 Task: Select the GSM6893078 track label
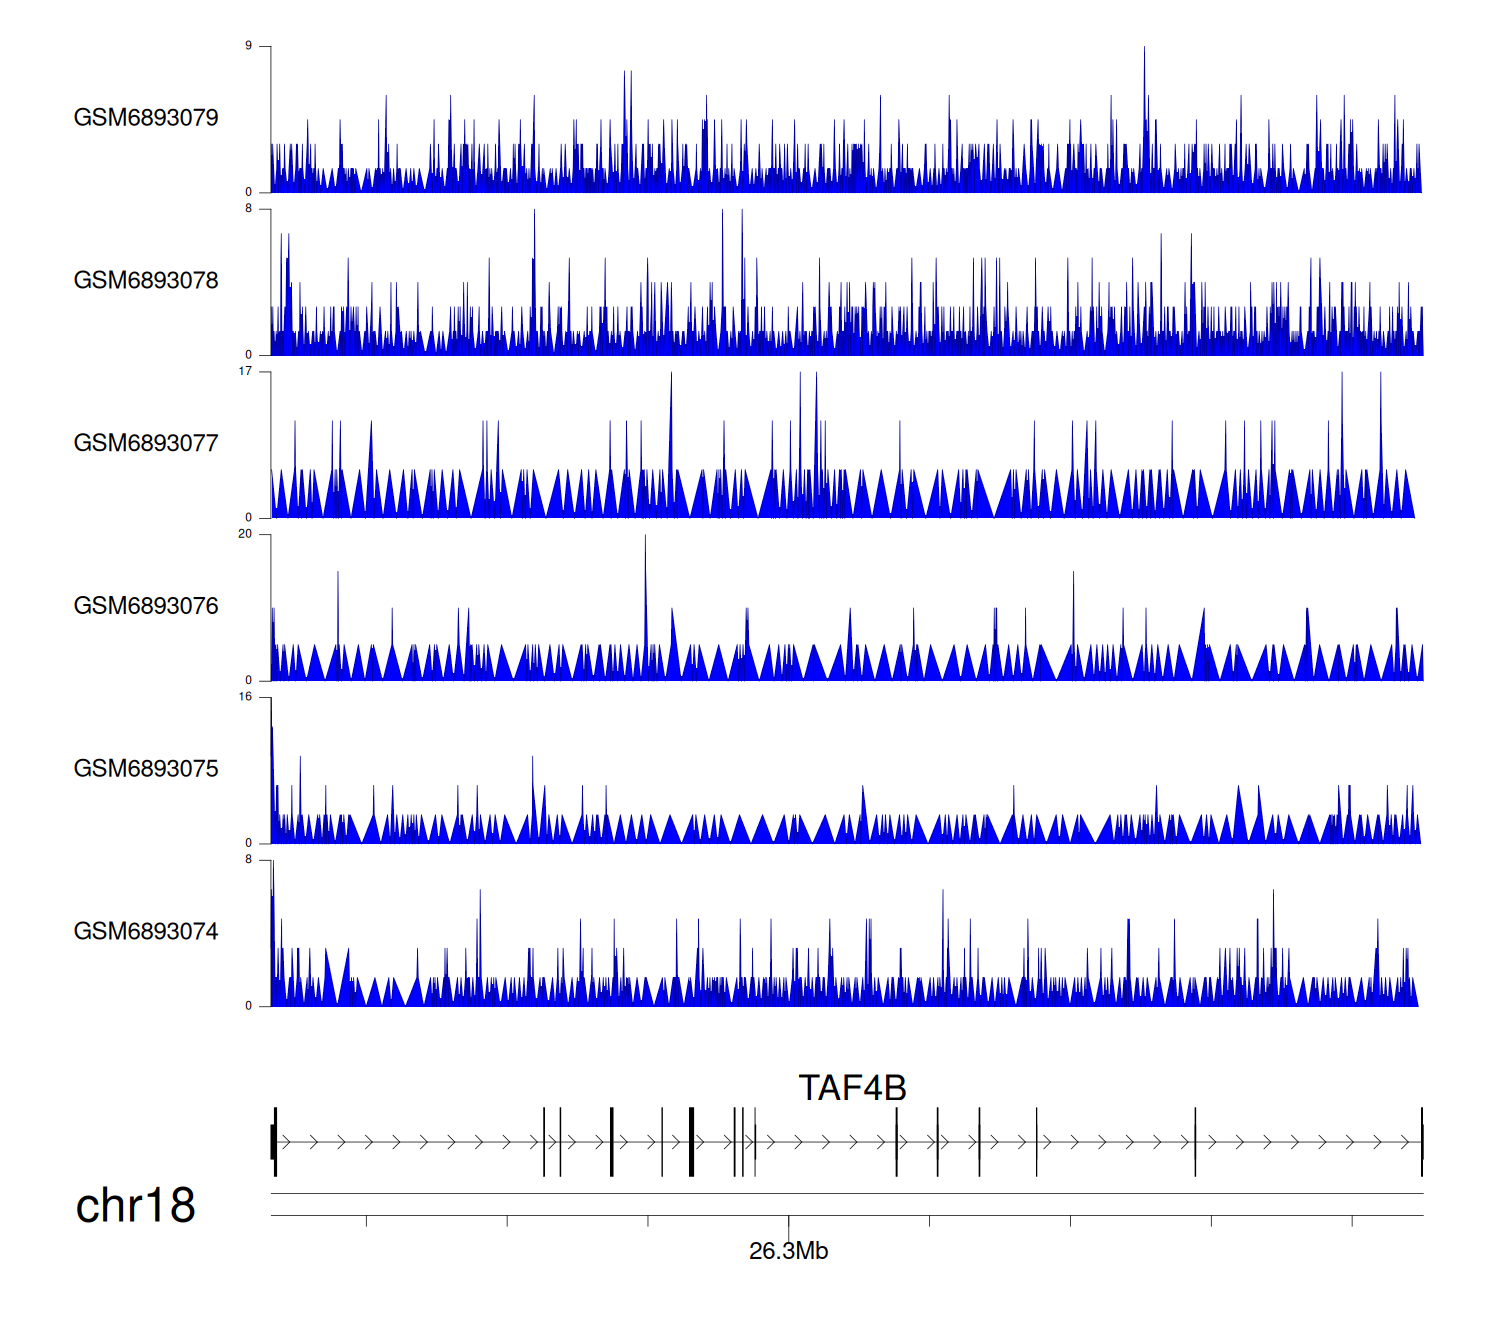coord(146,281)
